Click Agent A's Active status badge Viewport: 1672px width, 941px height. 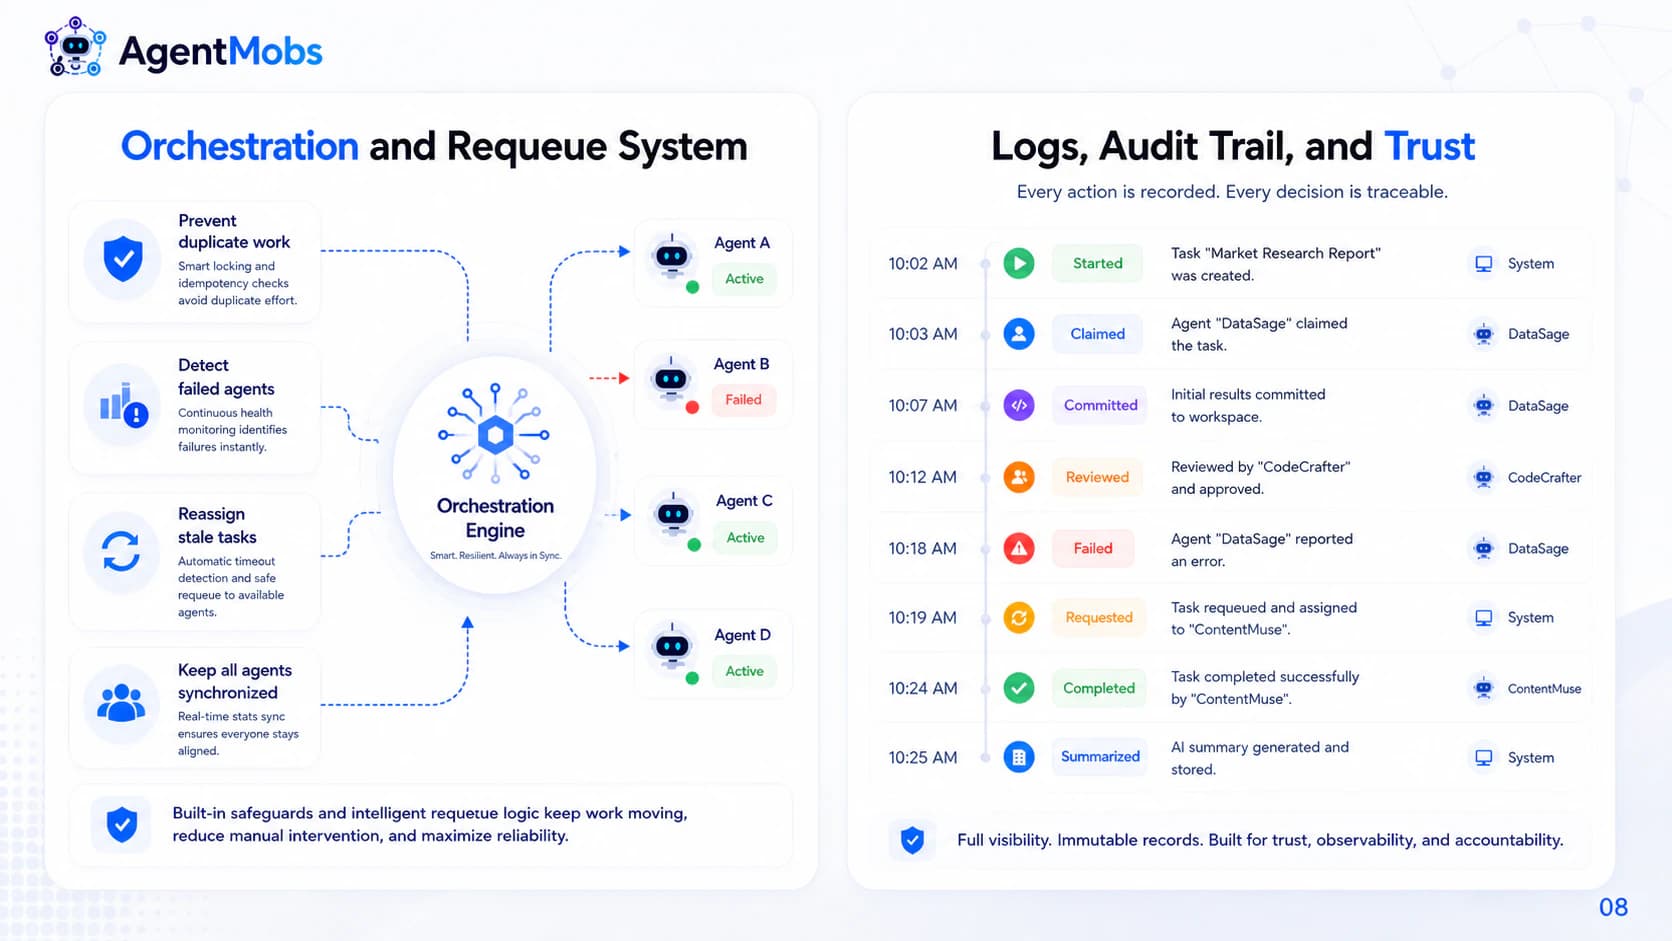click(744, 279)
